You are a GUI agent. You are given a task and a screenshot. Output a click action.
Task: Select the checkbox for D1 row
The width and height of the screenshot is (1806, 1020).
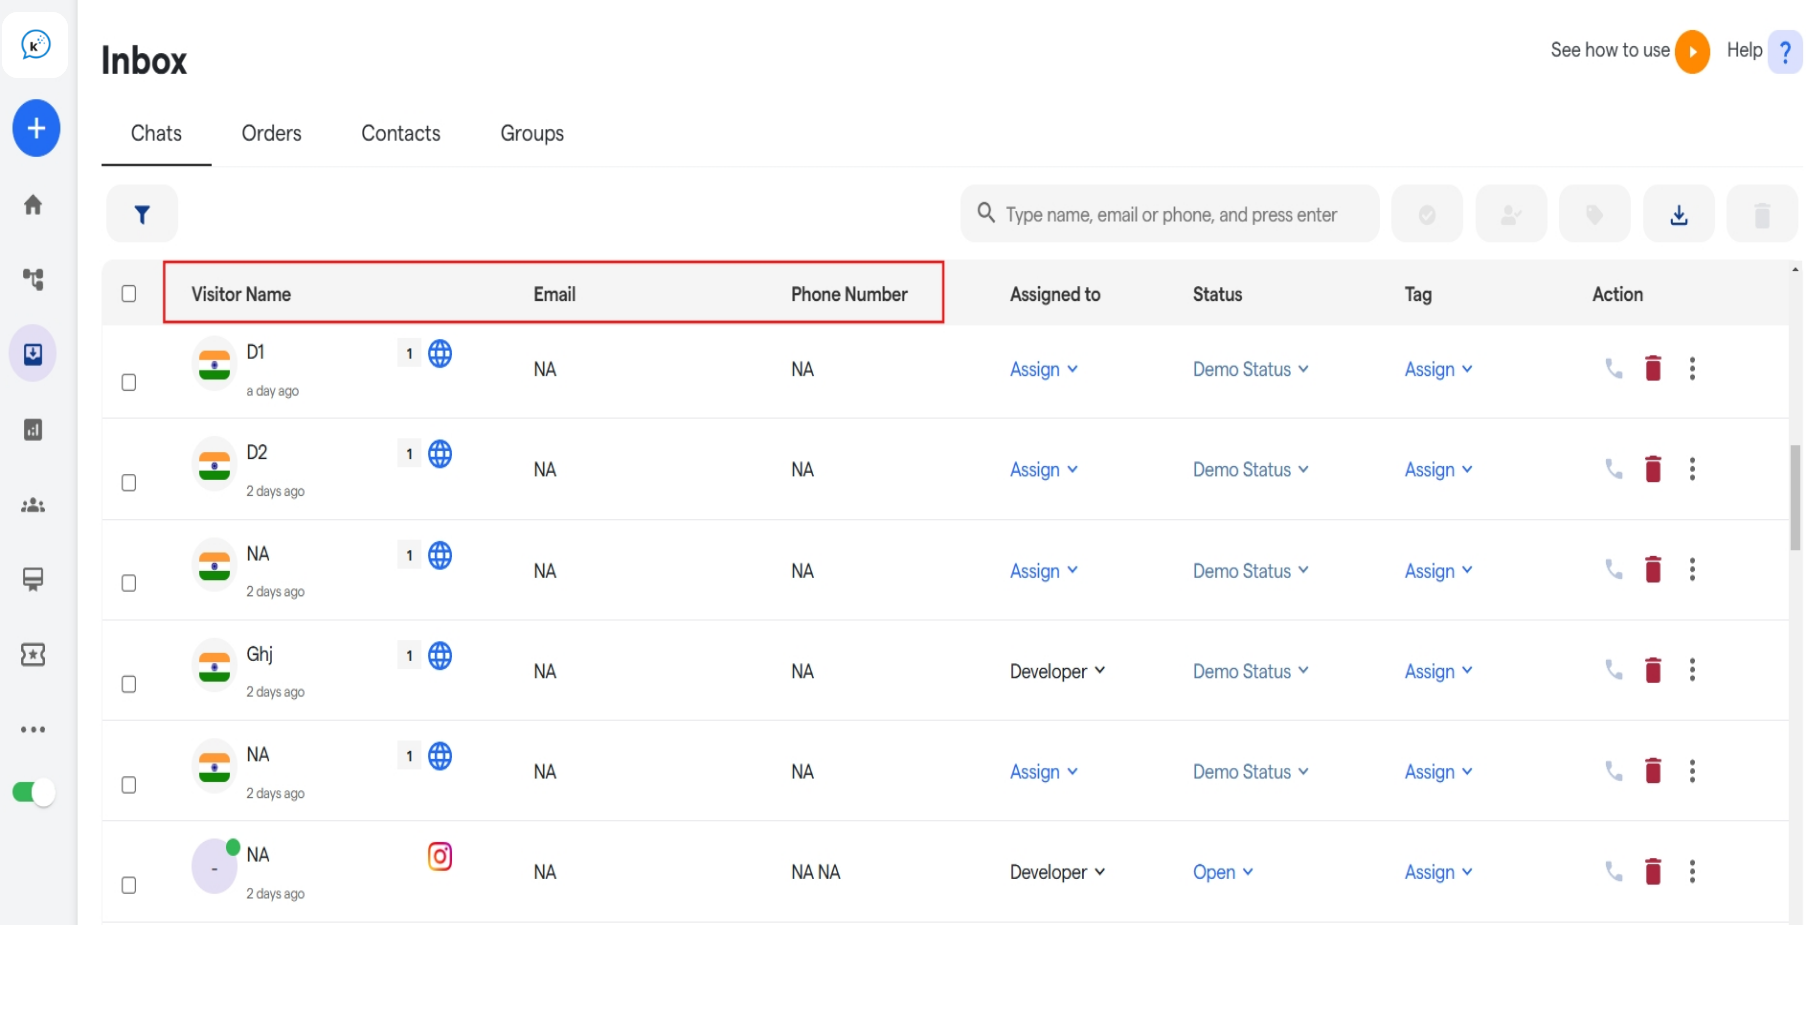[x=129, y=382]
